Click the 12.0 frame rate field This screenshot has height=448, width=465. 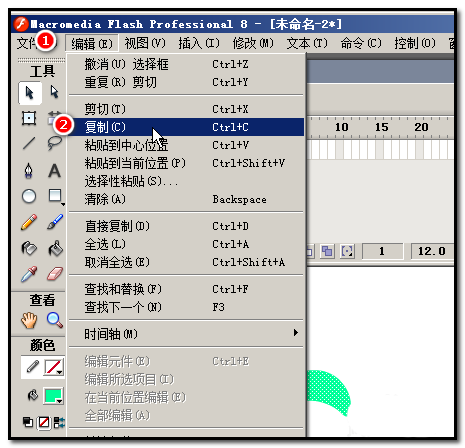432,251
